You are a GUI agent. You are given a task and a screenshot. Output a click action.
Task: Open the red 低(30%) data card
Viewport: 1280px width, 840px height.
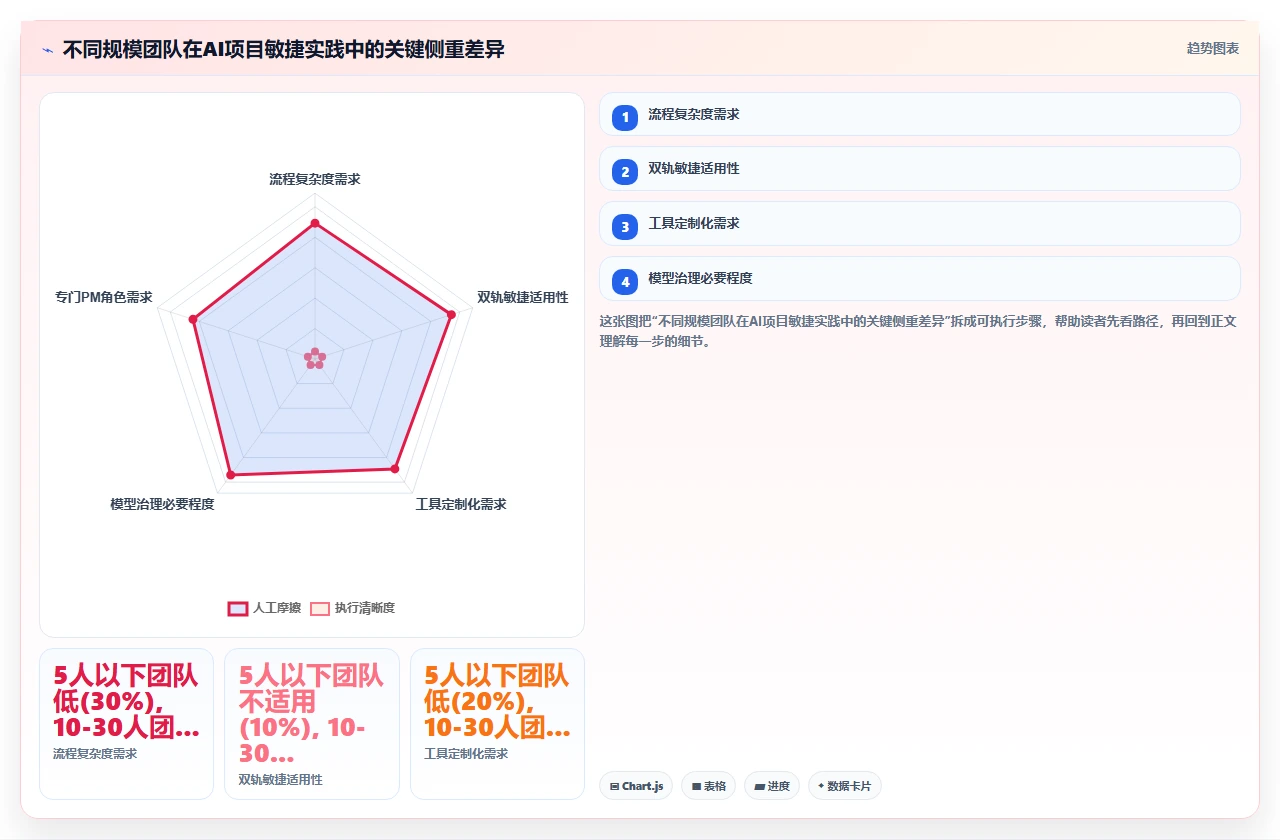coord(126,724)
